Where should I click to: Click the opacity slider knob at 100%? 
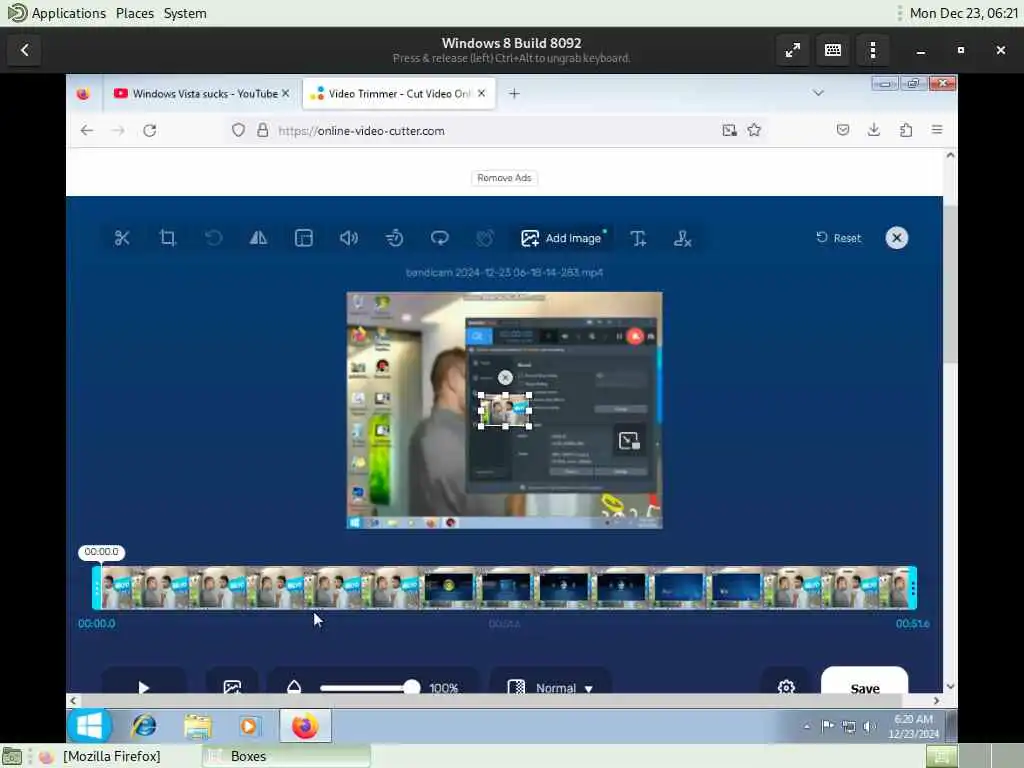(411, 687)
